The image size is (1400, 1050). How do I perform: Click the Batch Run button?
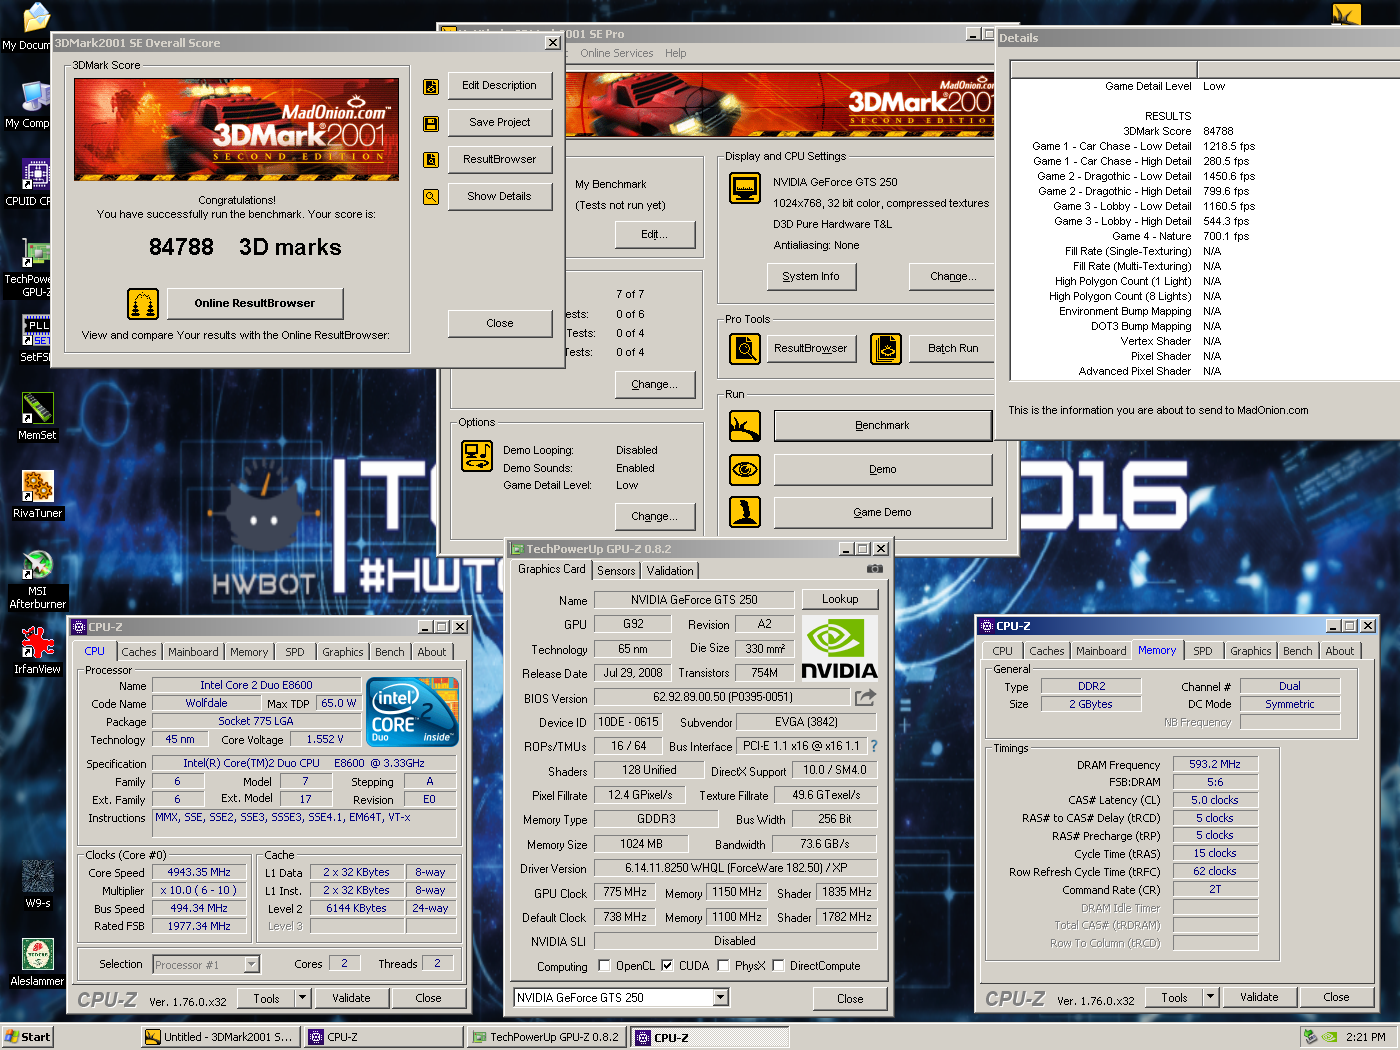(x=953, y=349)
